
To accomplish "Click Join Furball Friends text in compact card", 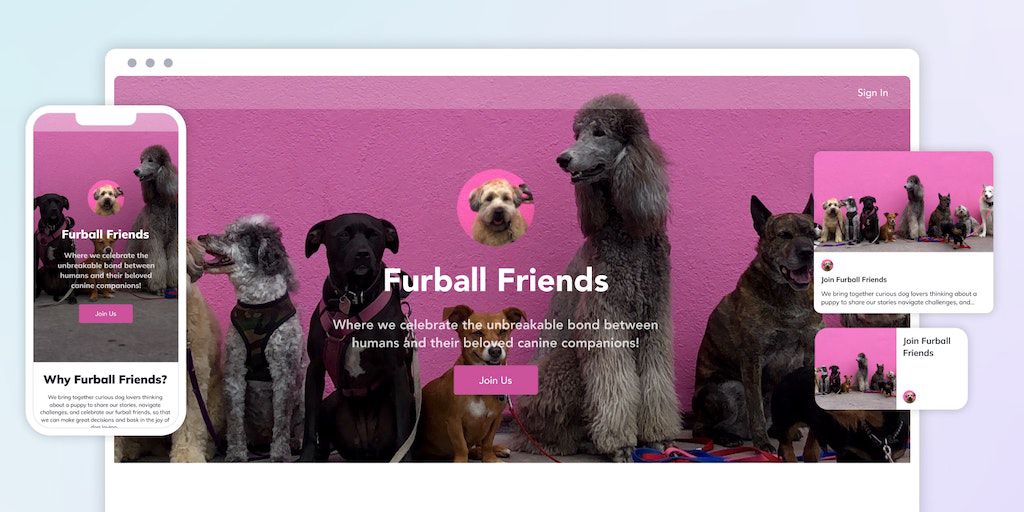I will (x=927, y=347).
